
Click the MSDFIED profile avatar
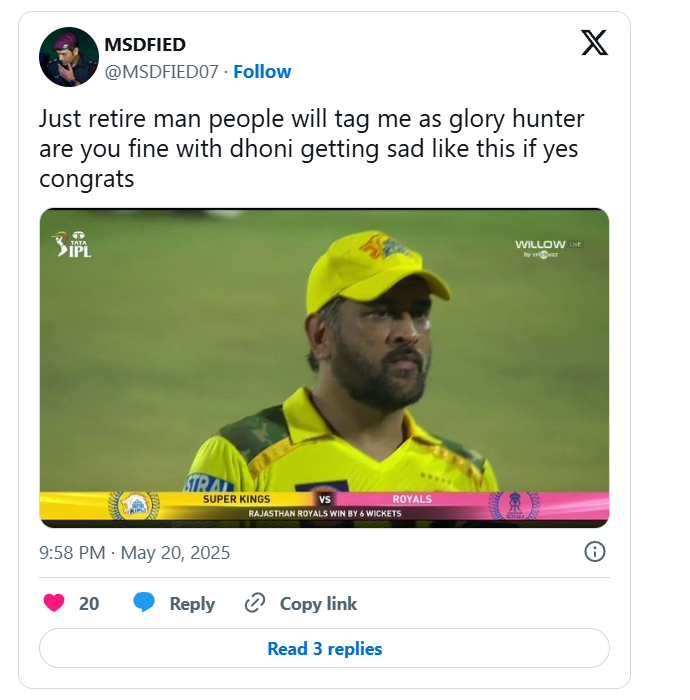click(x=68, y=58)
